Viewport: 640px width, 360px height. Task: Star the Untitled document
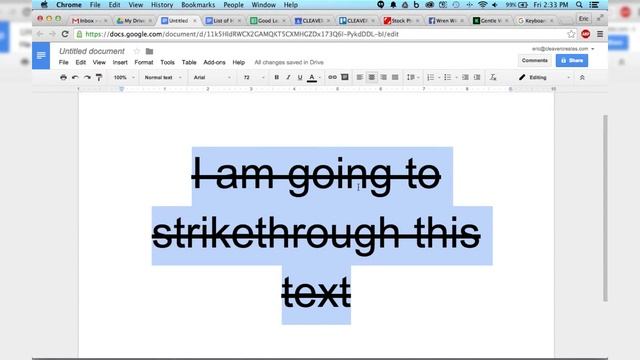[x=137, y=51]
